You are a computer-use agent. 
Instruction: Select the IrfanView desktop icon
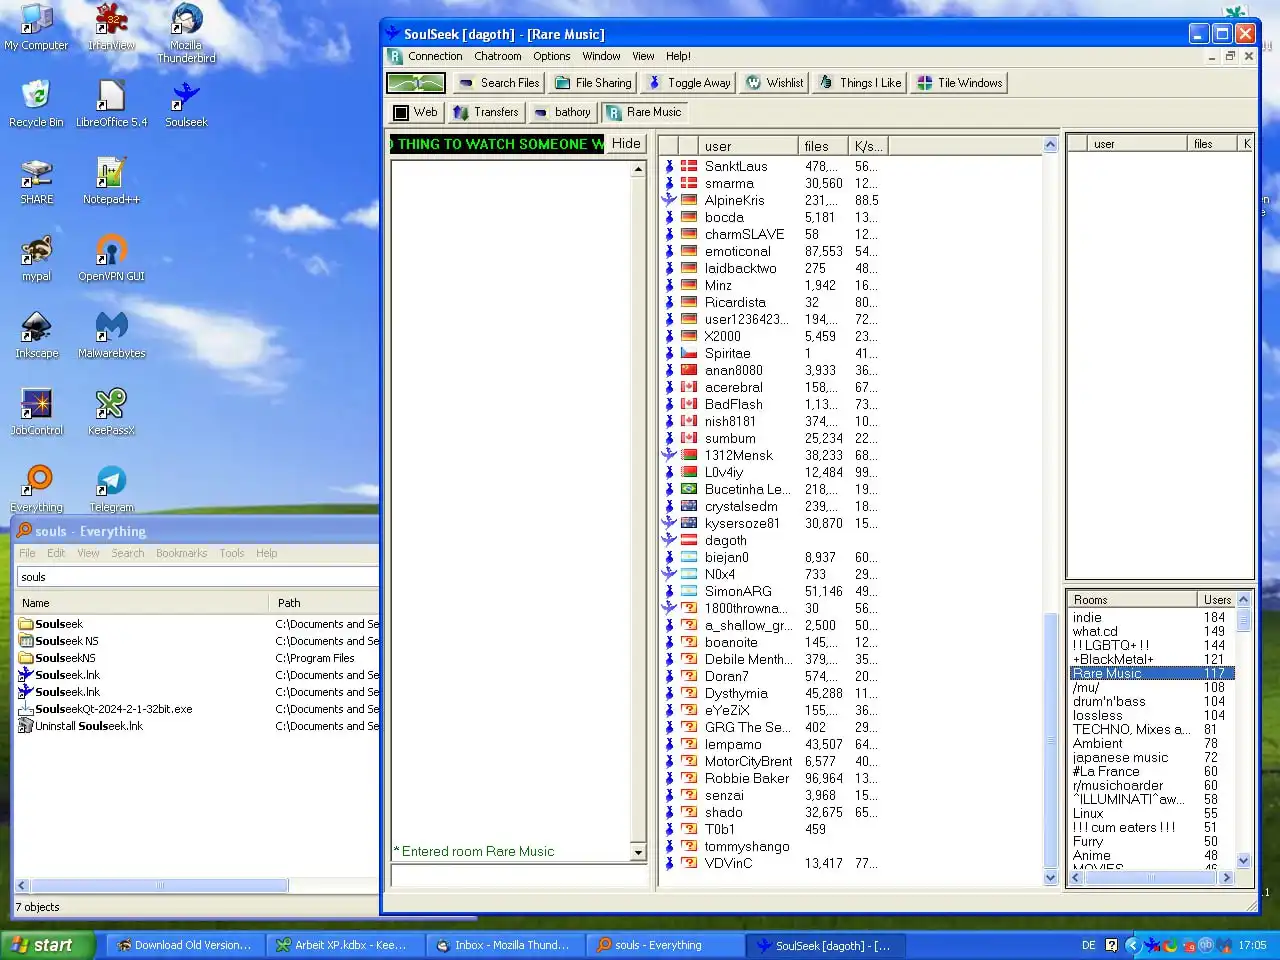point(111,28)
